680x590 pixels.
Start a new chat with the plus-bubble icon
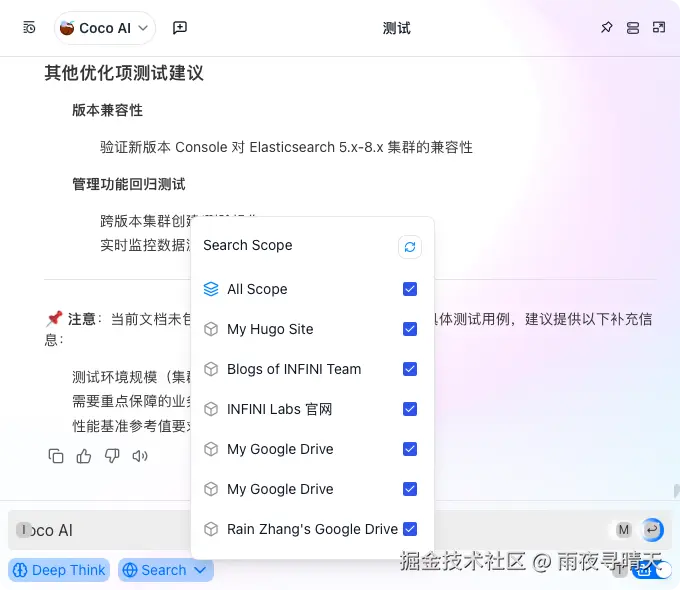(x=180, y=28)
